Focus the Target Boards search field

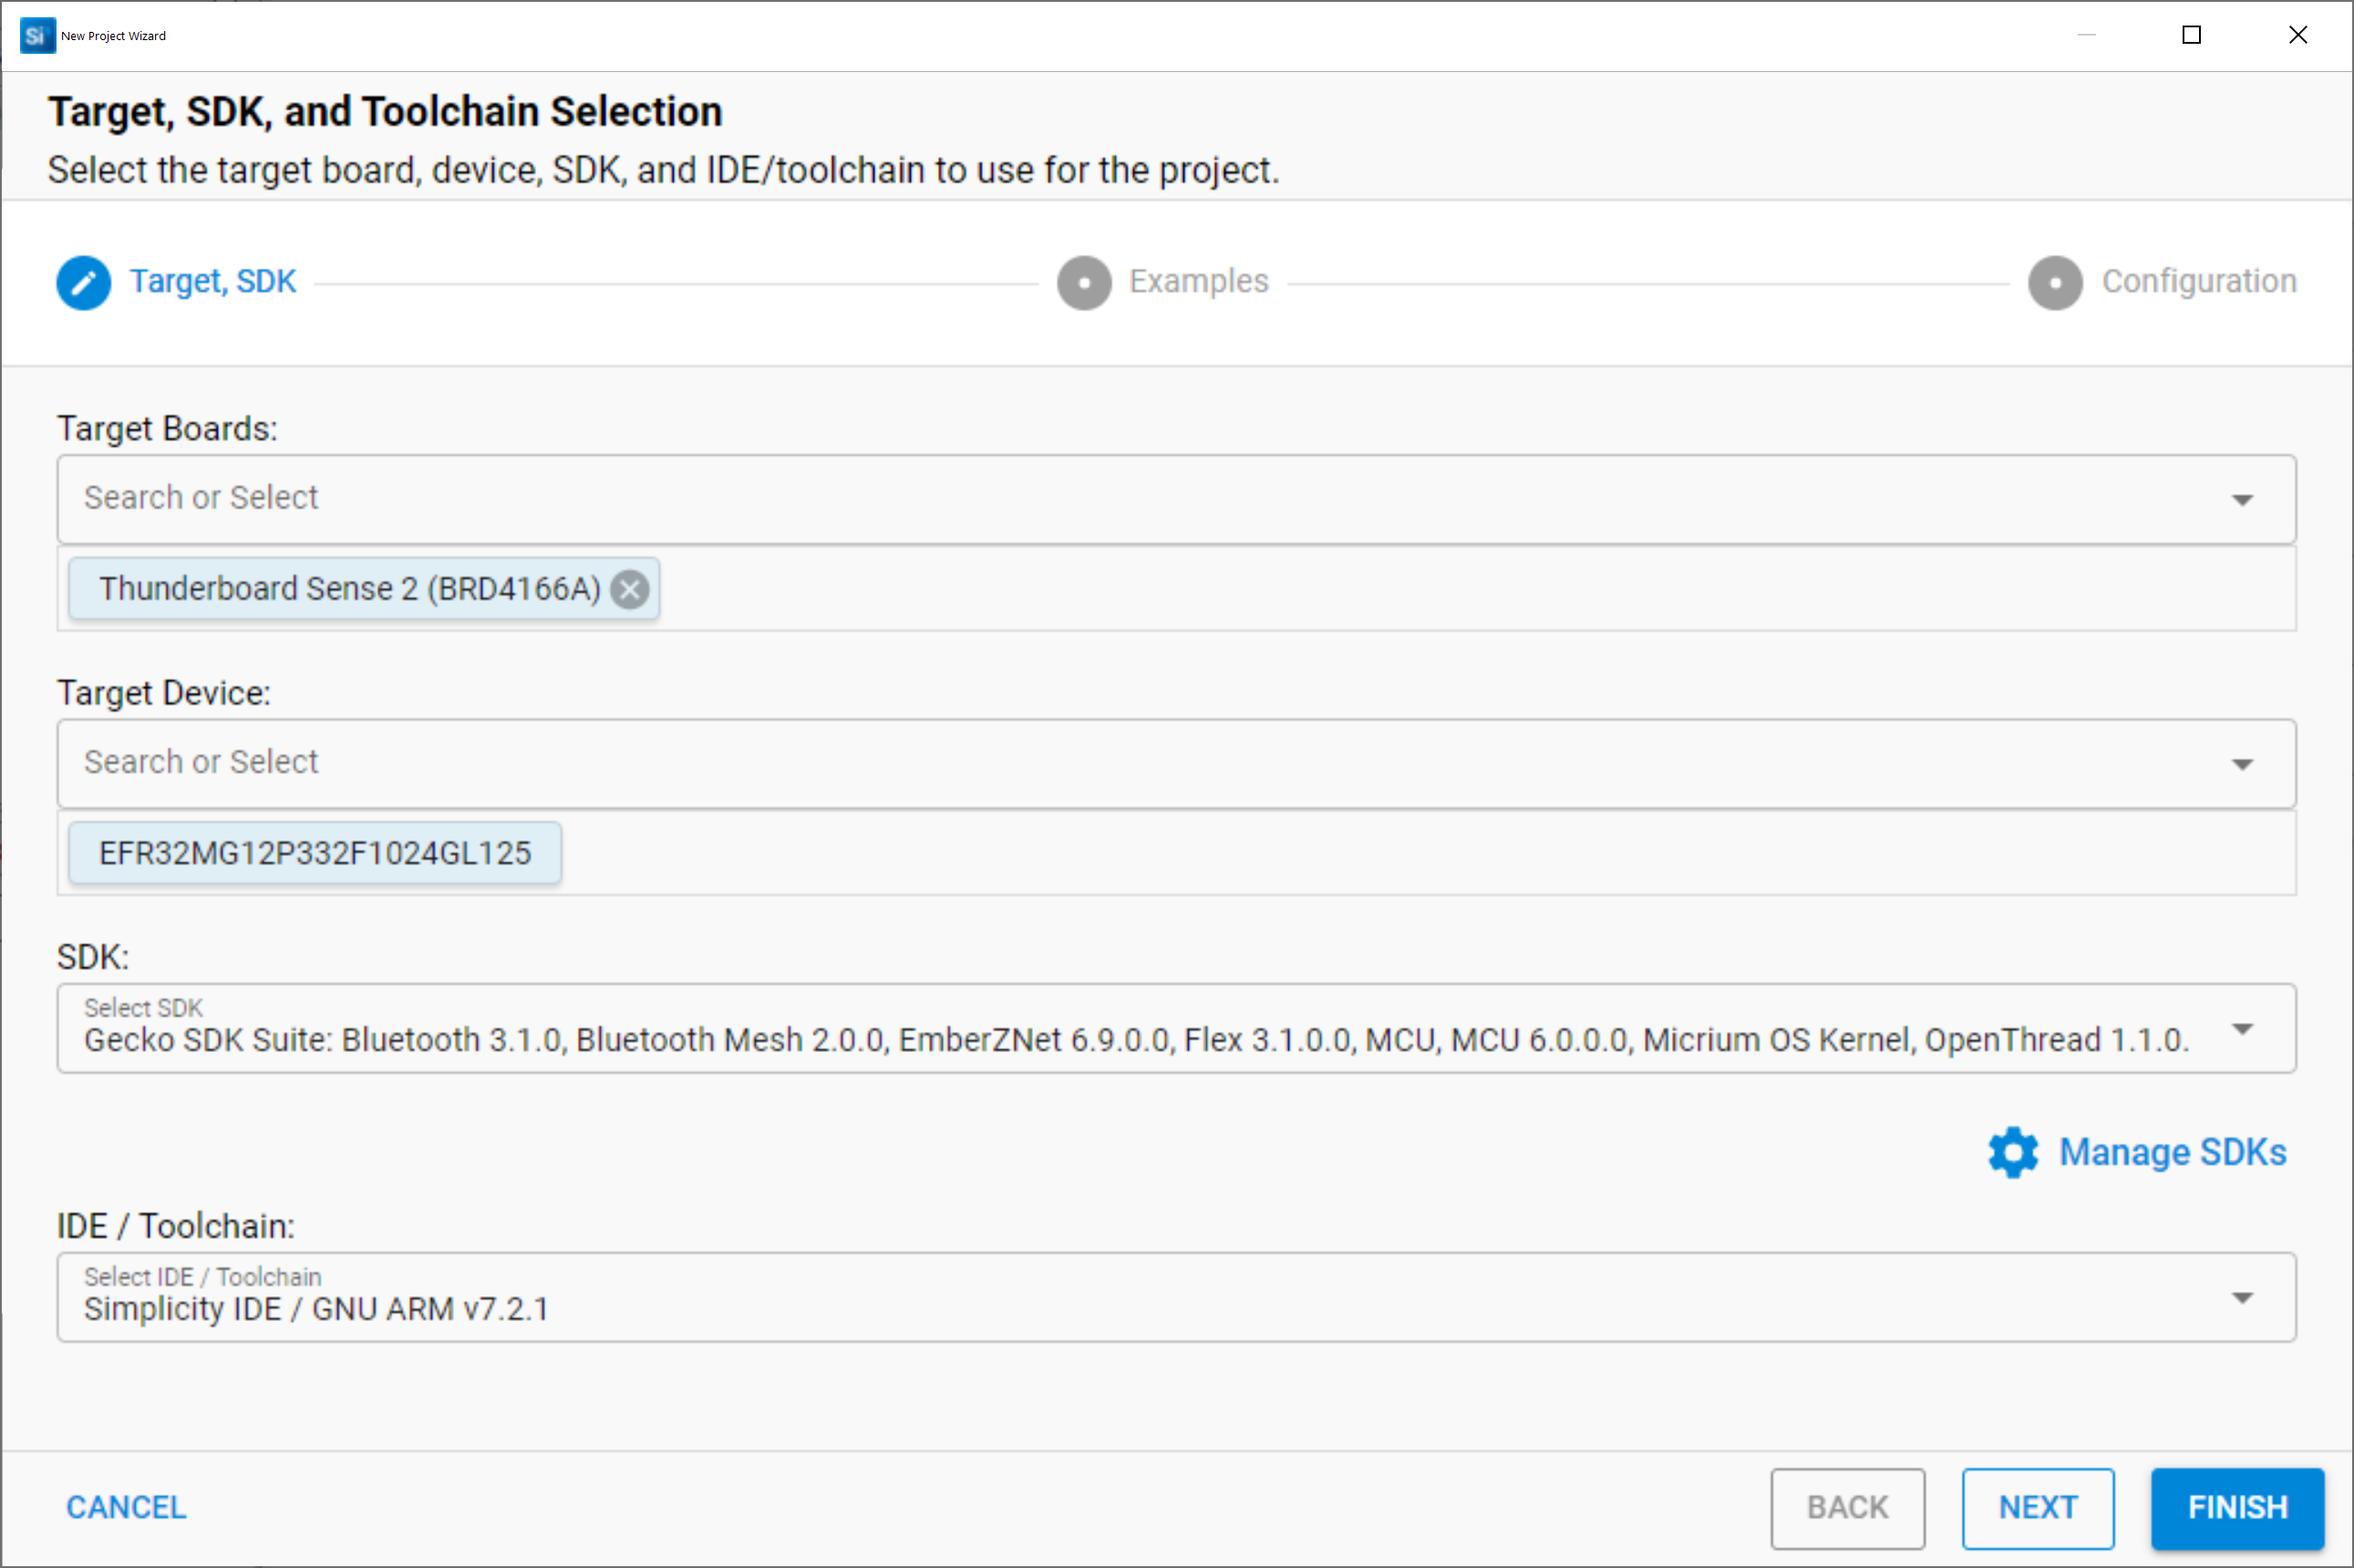click(x=1176, y=499)
